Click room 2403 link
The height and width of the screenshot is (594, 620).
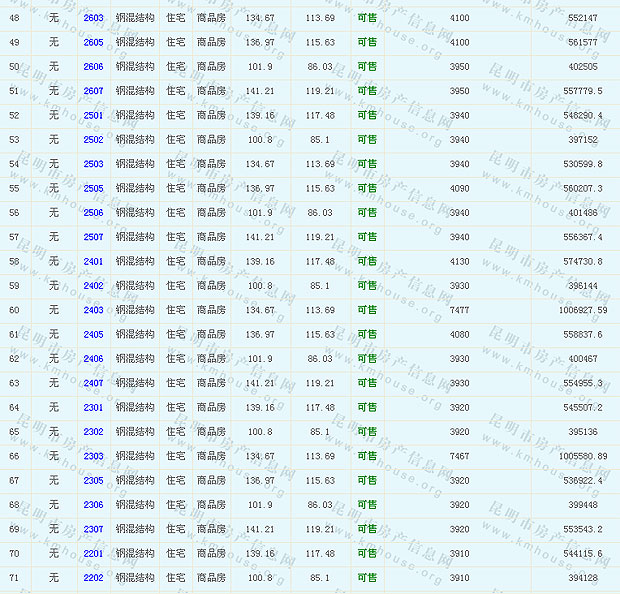tap(93, 310)
